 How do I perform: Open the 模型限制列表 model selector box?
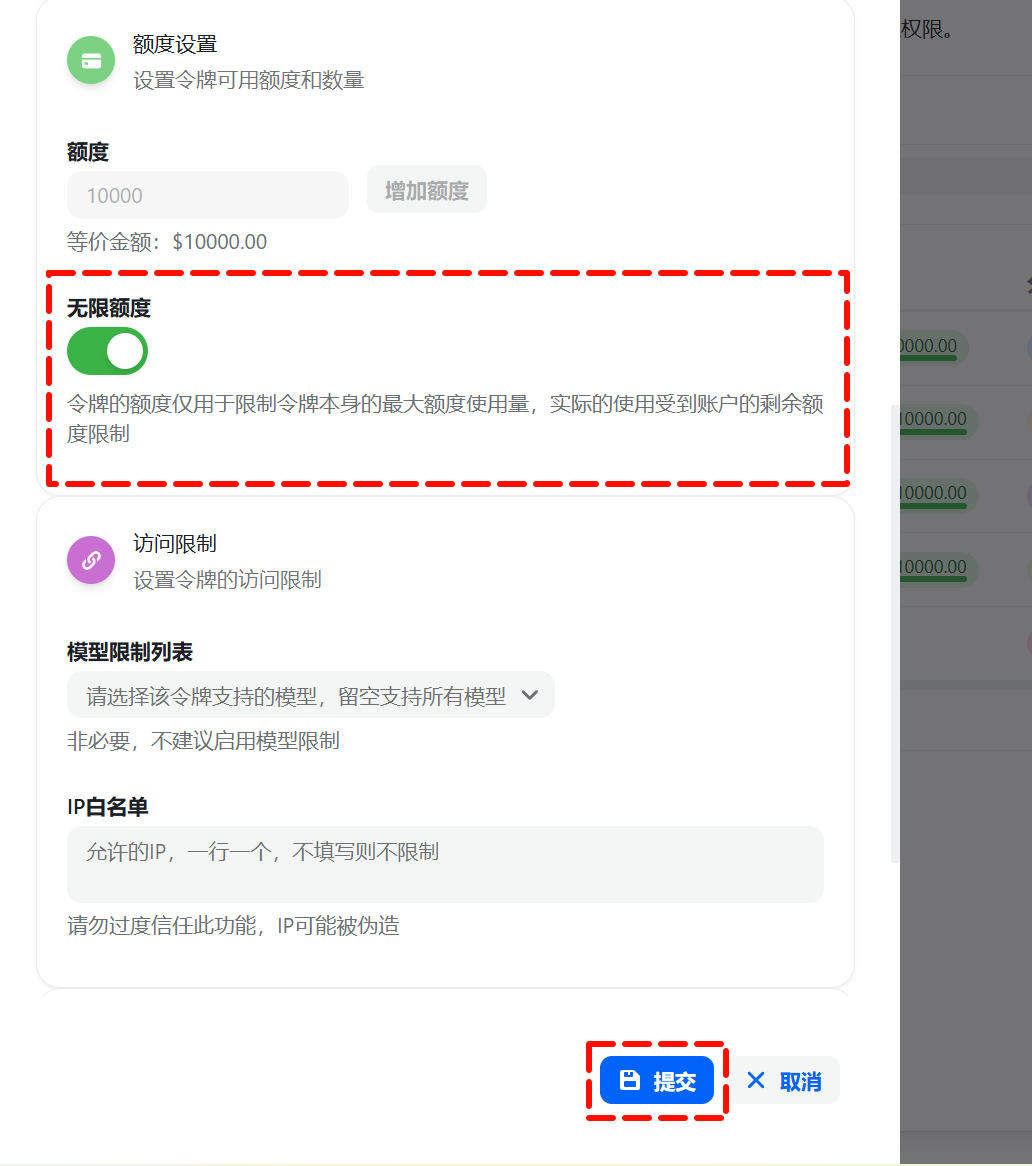(x=311, y=695)
